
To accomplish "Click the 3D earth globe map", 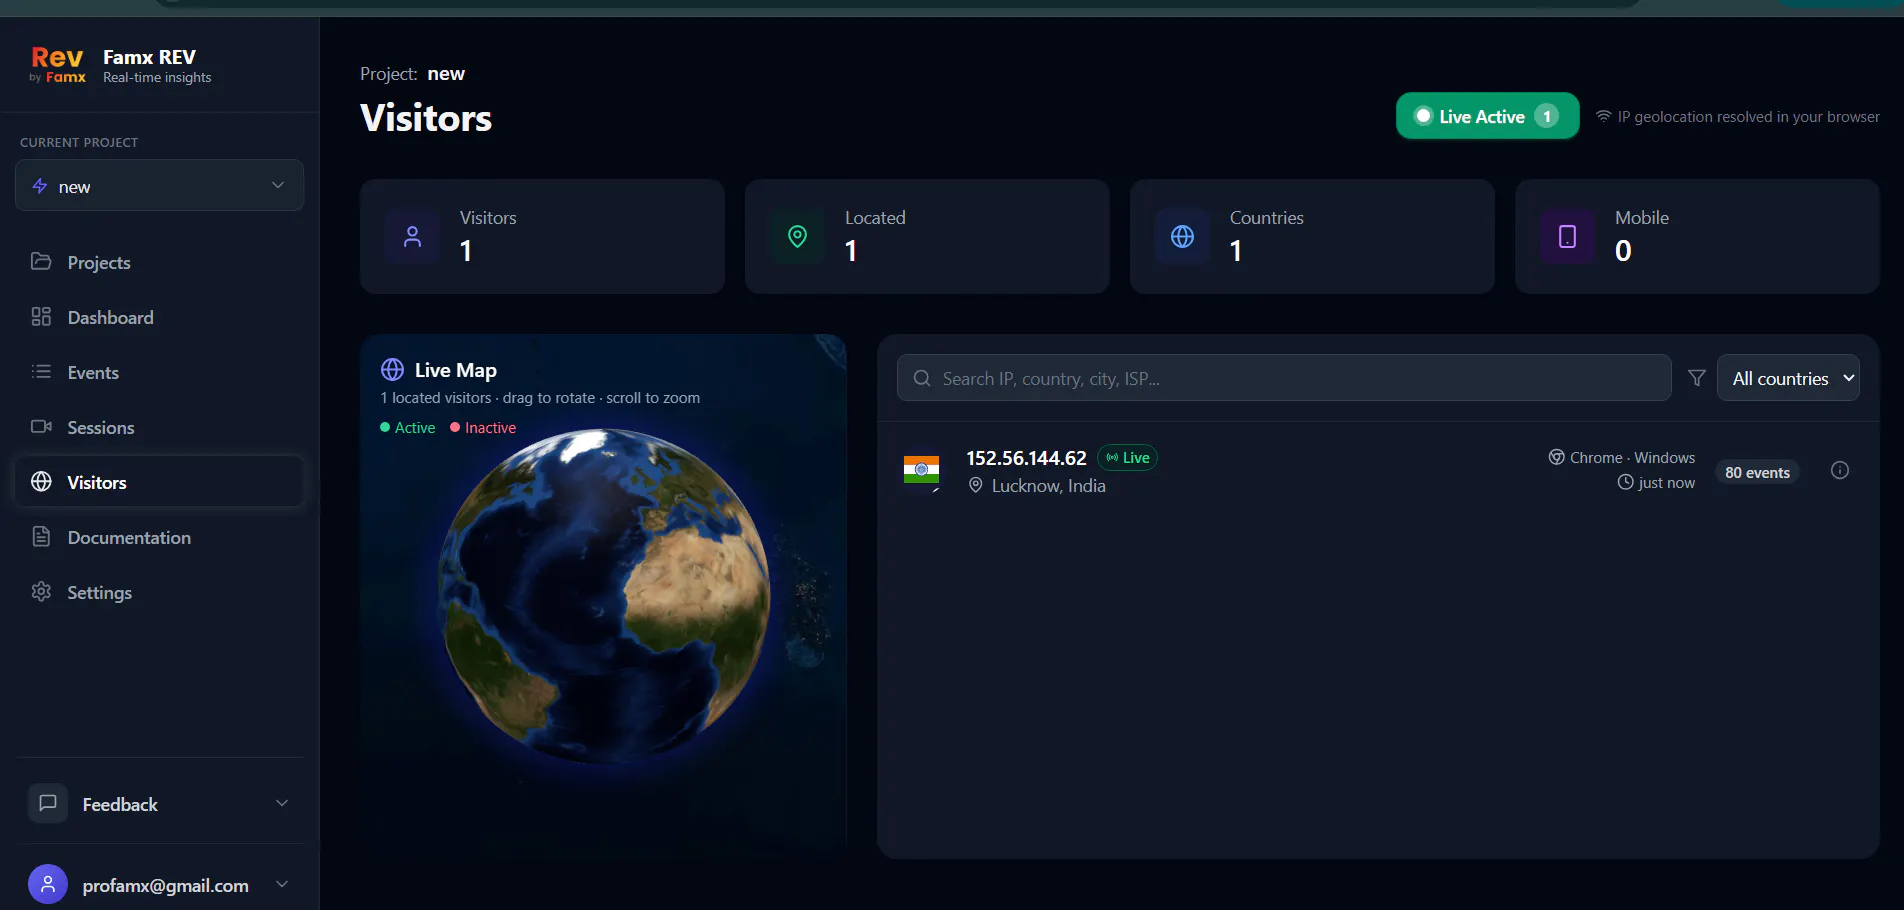I will (x=604, y=596).
